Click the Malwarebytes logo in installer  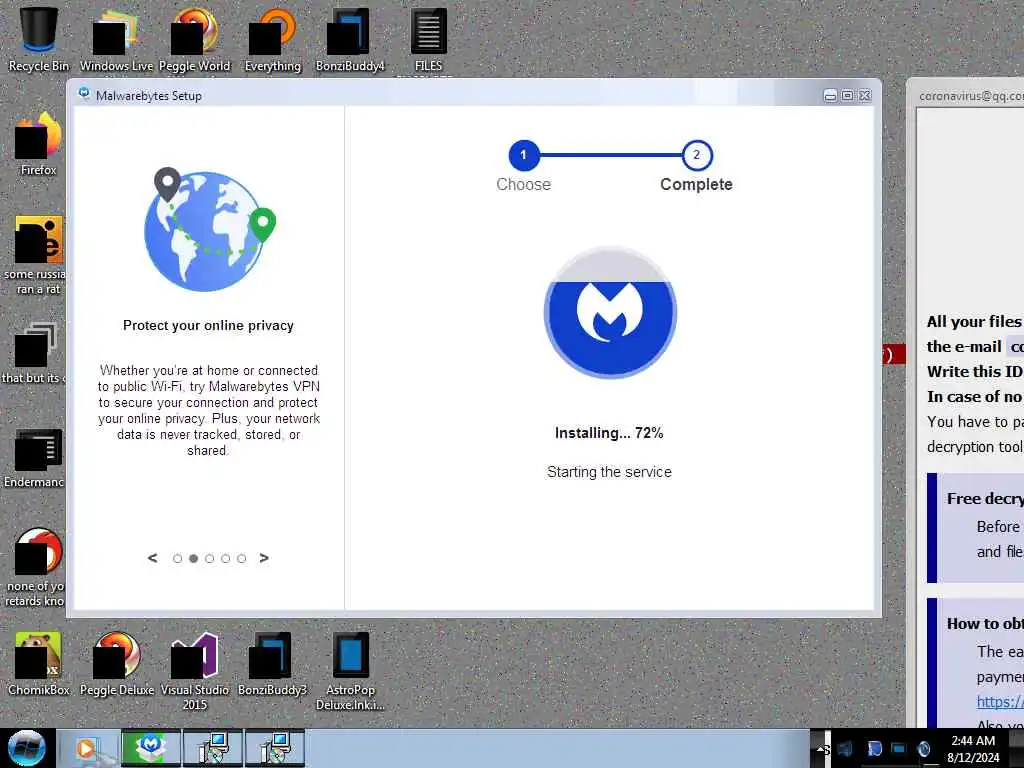[x=610, y=313]
